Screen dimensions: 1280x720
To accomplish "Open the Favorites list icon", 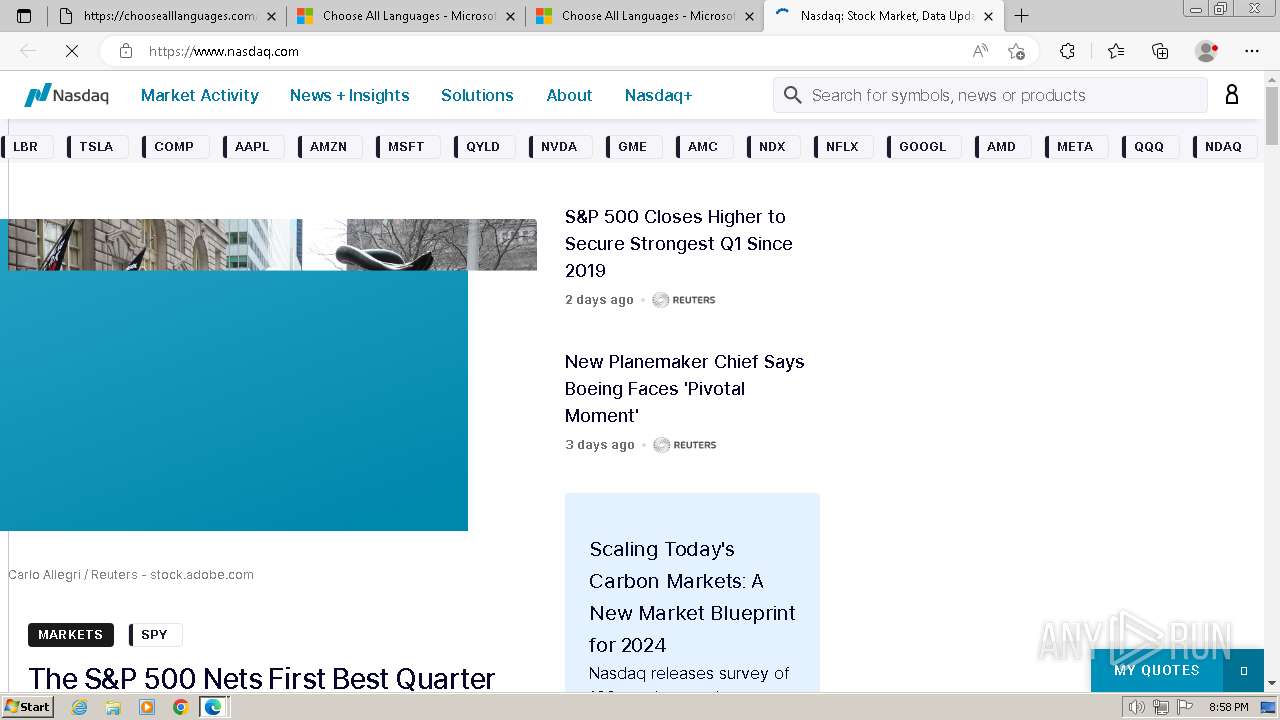I will pos(1115,51).
